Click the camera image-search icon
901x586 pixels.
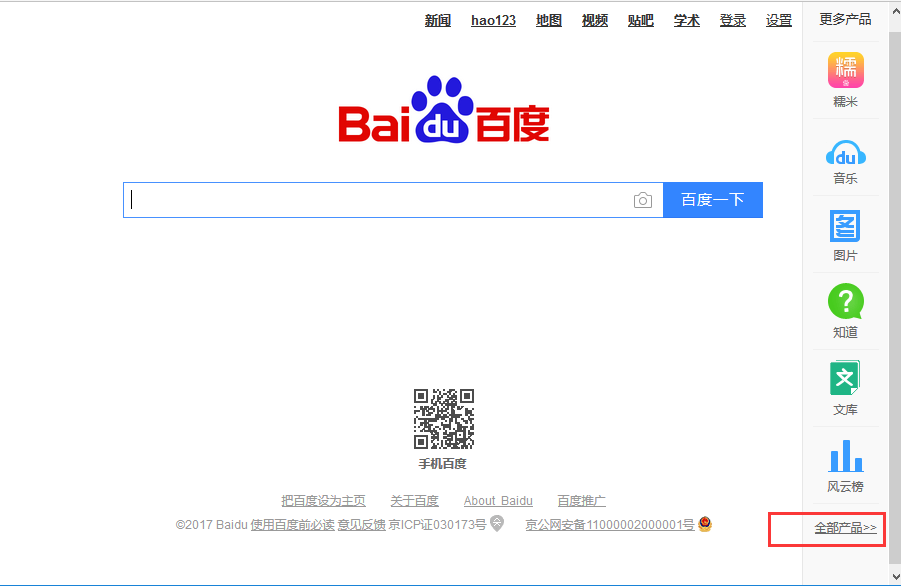(642, 200)
